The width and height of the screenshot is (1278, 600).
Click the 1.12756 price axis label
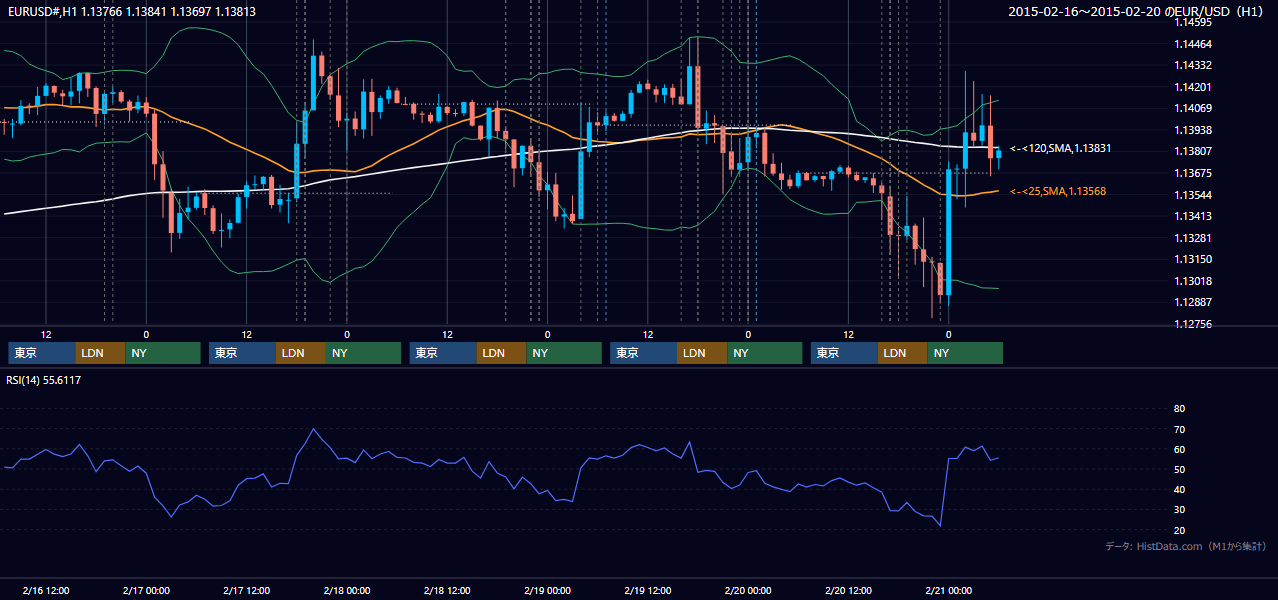click(1195, 324)
